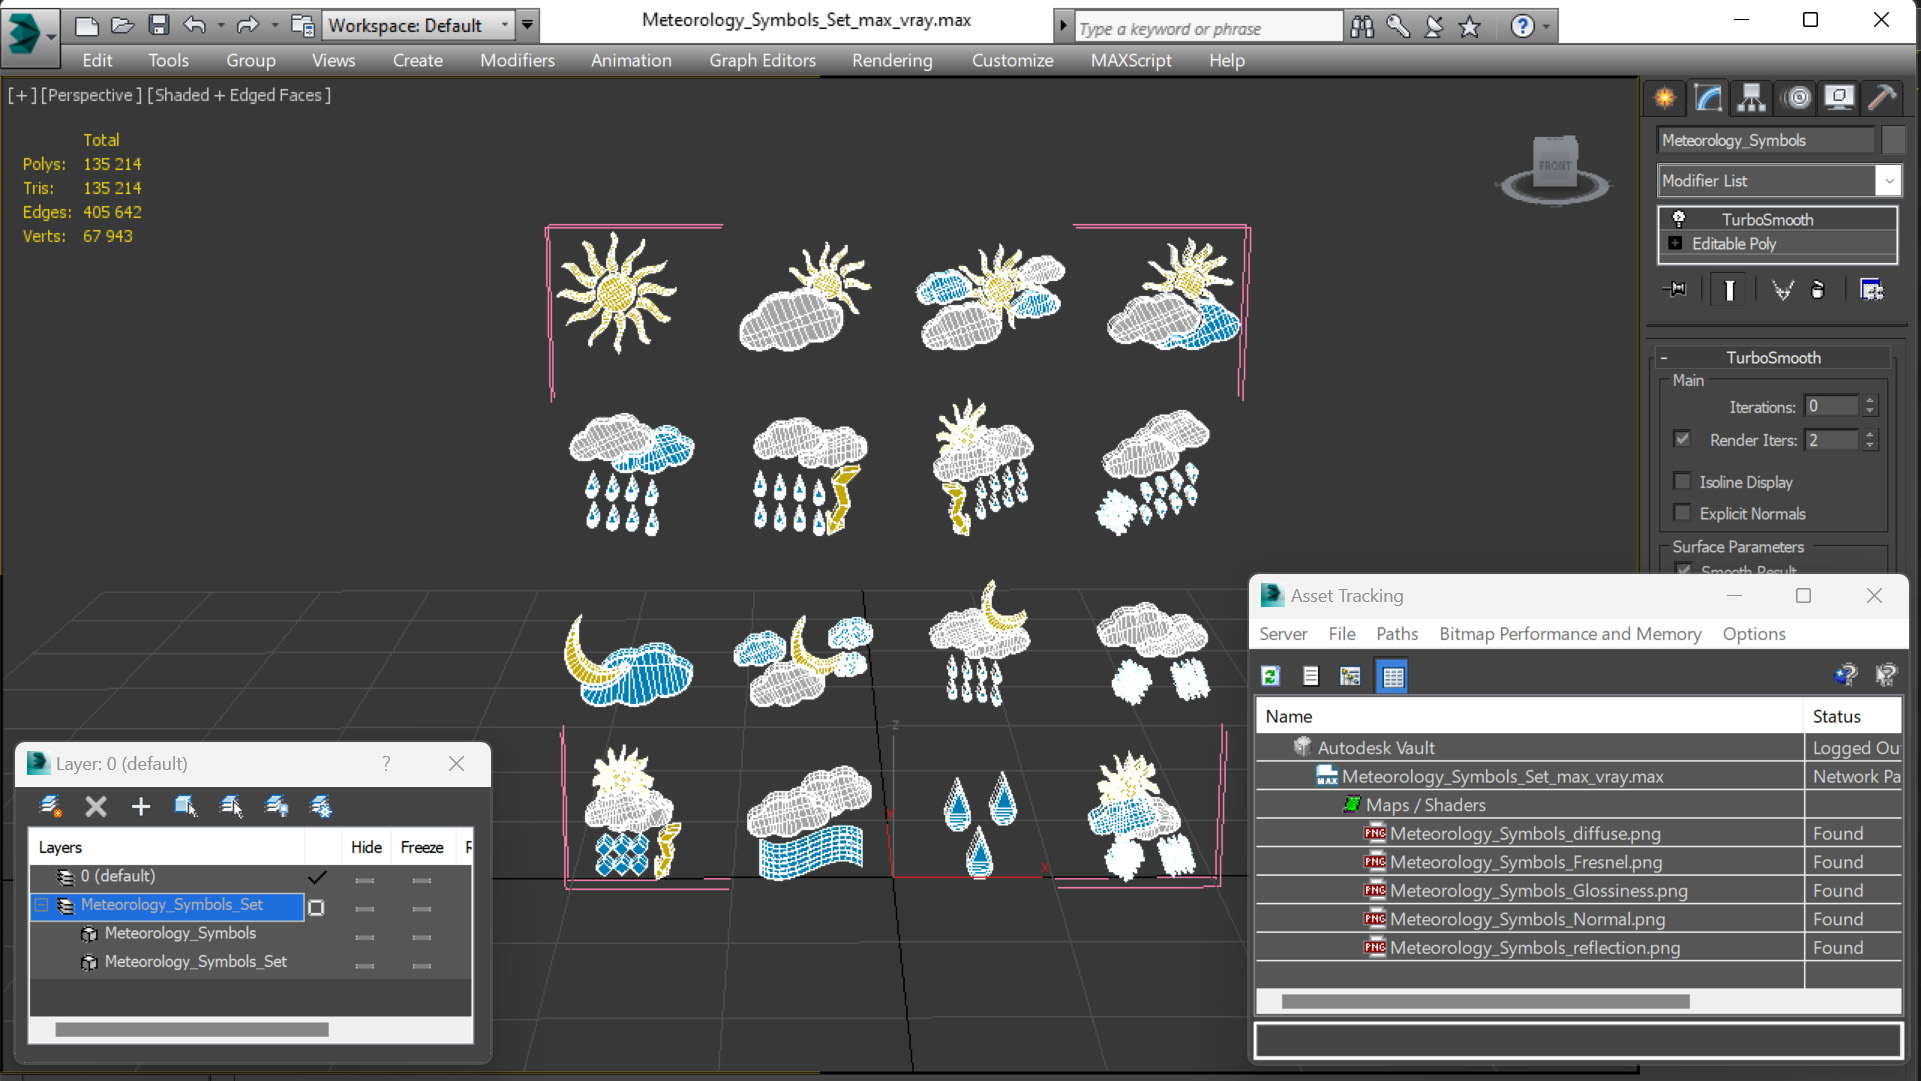Toggle Show End Result icon
The width and height of the screenshot is (1921, 1081).
click(x=1729, y=290)
